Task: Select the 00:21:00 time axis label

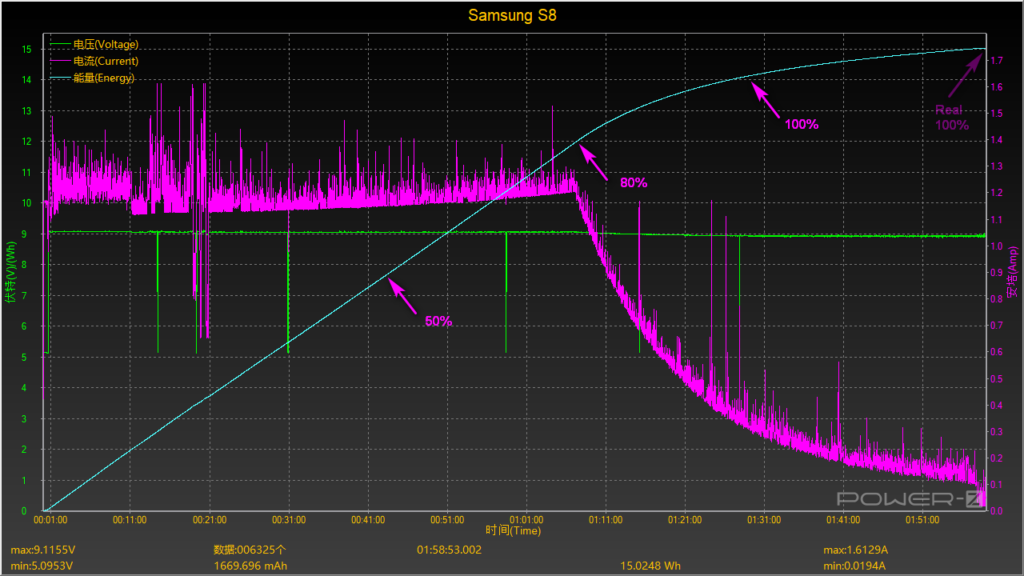Action: tap(210, 520)
